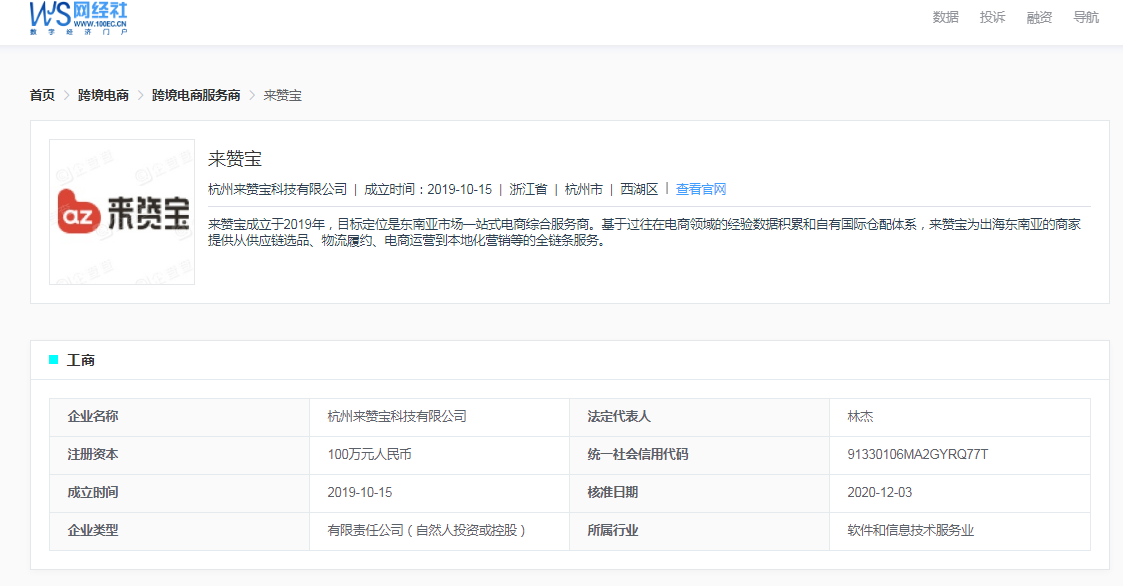Click 成立时间 label cell in the table

click(179, 493)
